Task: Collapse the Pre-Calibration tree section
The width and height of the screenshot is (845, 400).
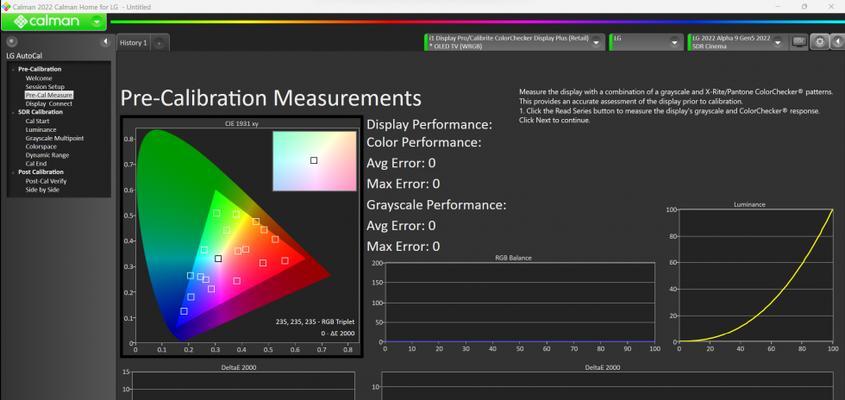Action: tap(13, 70)
